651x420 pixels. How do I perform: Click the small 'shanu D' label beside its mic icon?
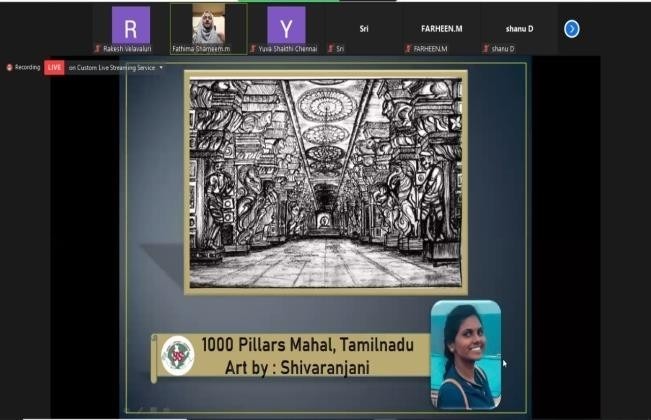tap(503, 49)
